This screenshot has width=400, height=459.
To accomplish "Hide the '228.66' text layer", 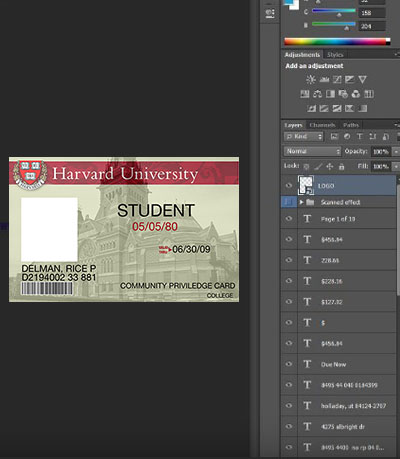I will (x=289, y=260).
